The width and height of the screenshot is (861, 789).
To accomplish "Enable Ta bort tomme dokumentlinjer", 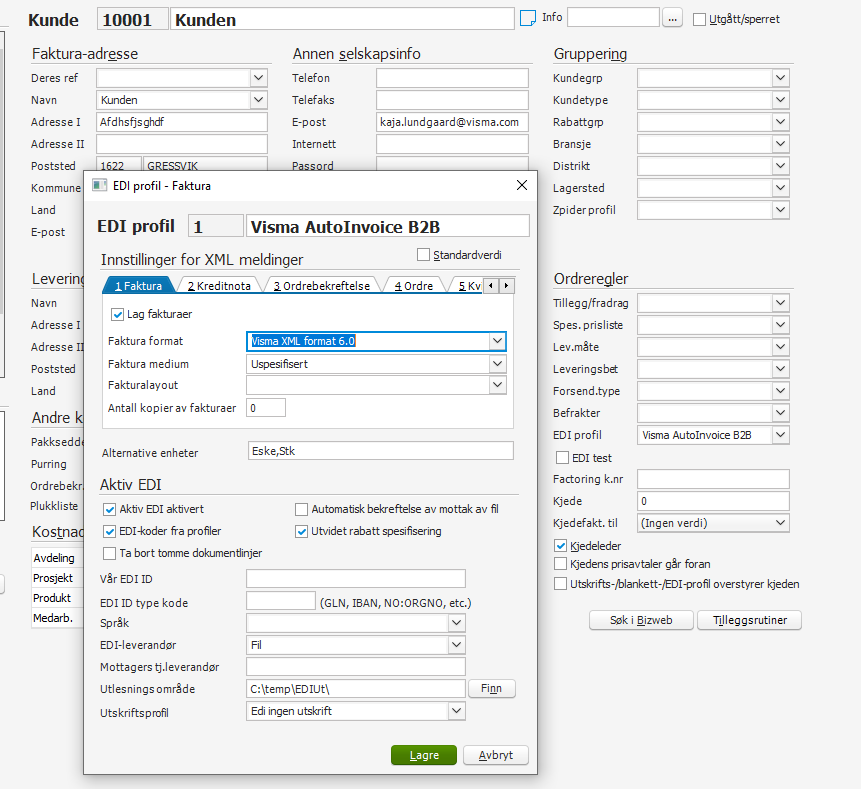I will [109, 553].
